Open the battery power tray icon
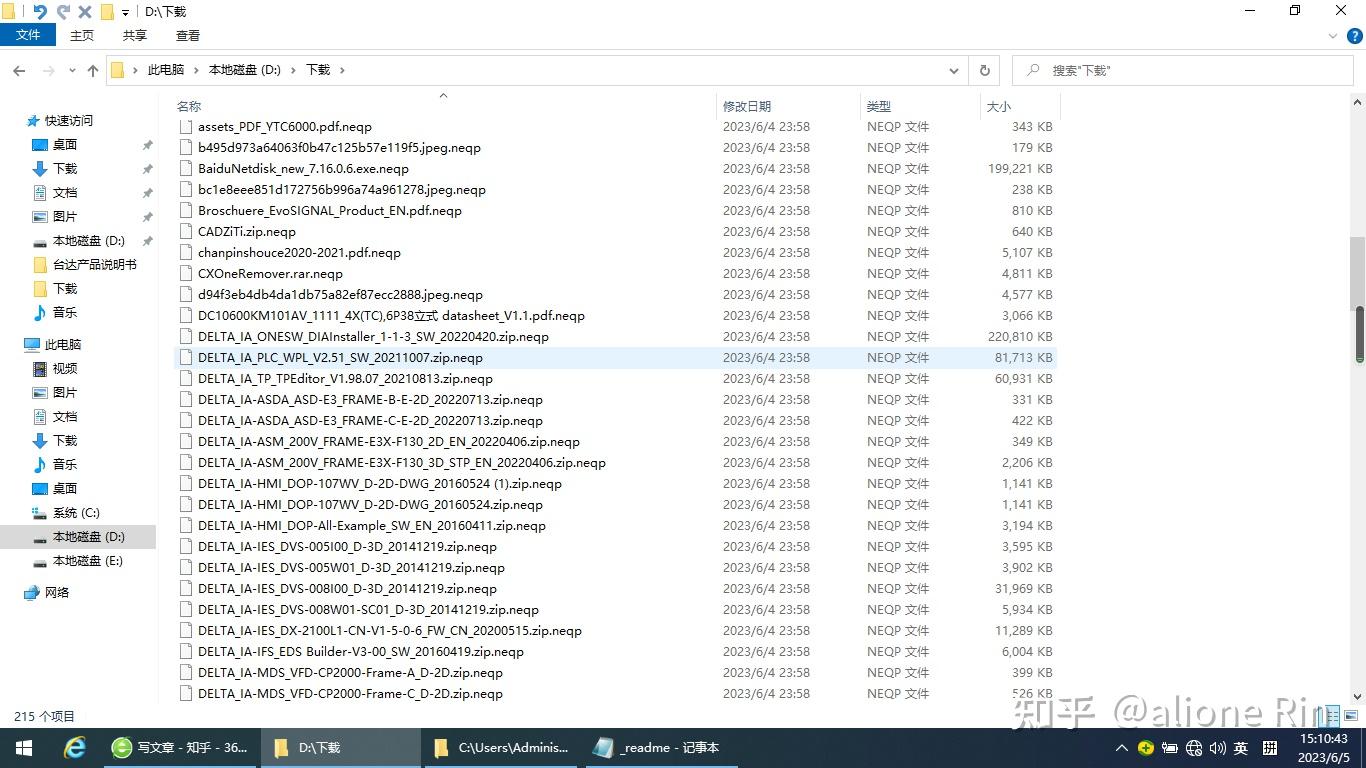This screenshot has width=1366, height=768. pos(1170,748)
